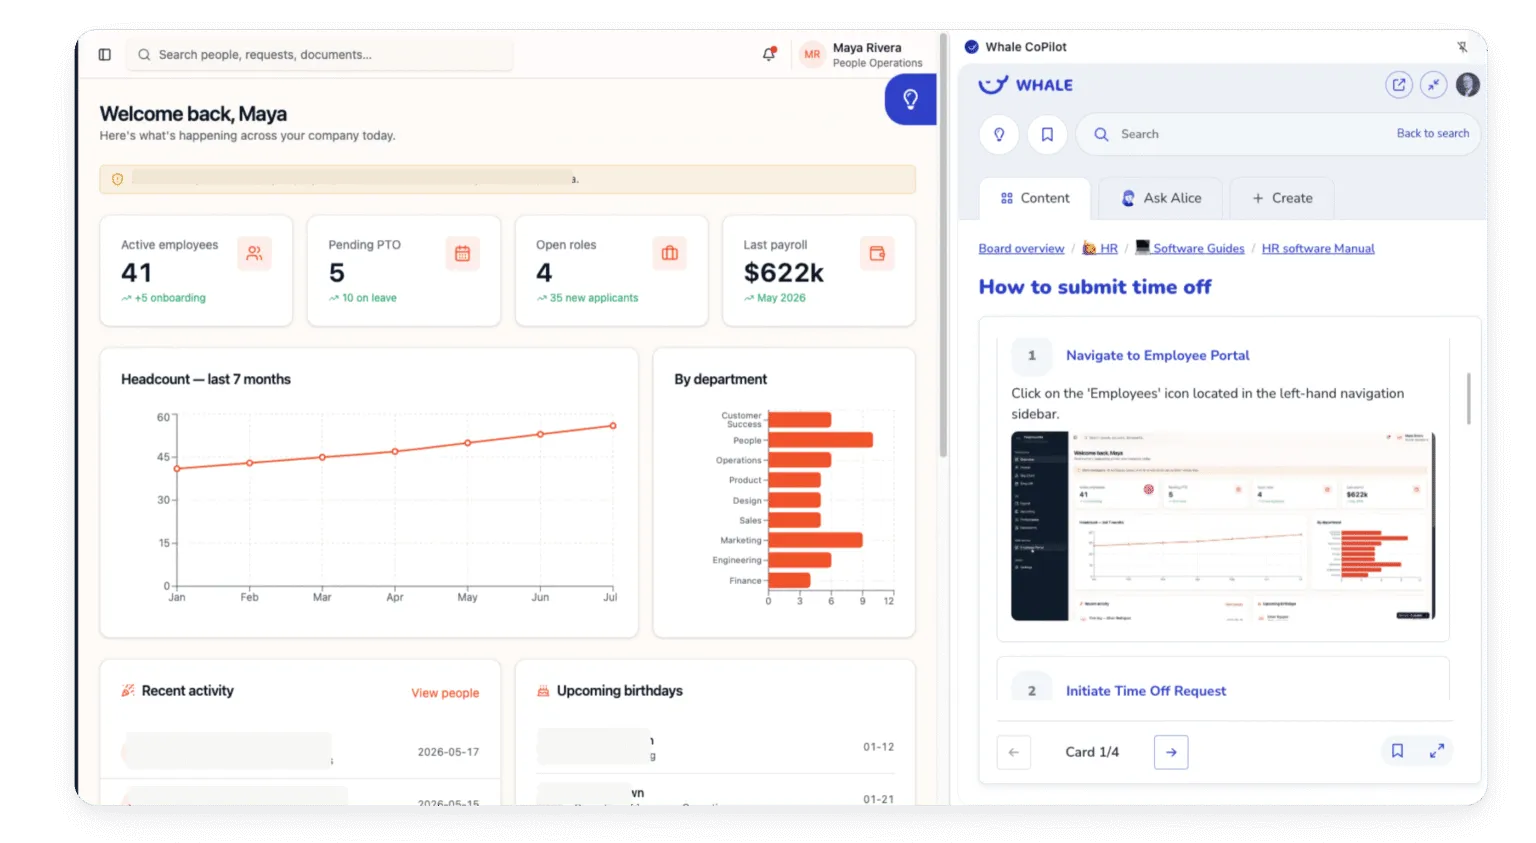Viewport: 1536px width, 843px height.
Task: Collapse the Whale panel with arrows icon
Action: (x=1434, y=85)
